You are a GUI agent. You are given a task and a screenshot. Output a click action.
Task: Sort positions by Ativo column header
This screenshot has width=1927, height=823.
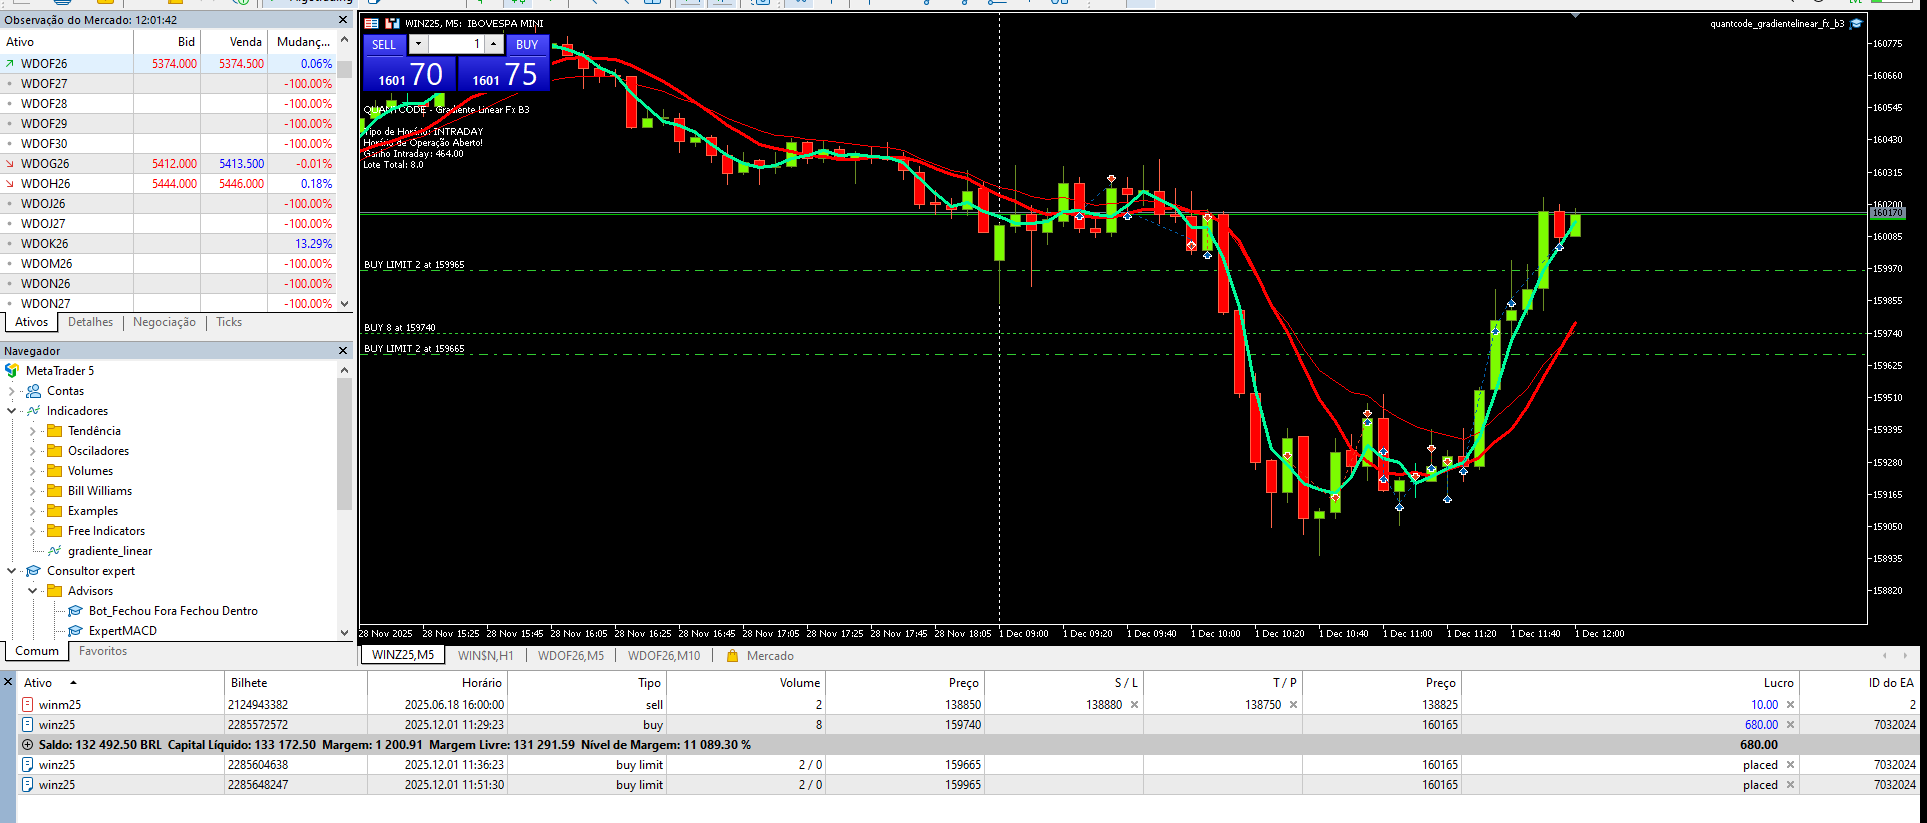[x=38, y=683]
